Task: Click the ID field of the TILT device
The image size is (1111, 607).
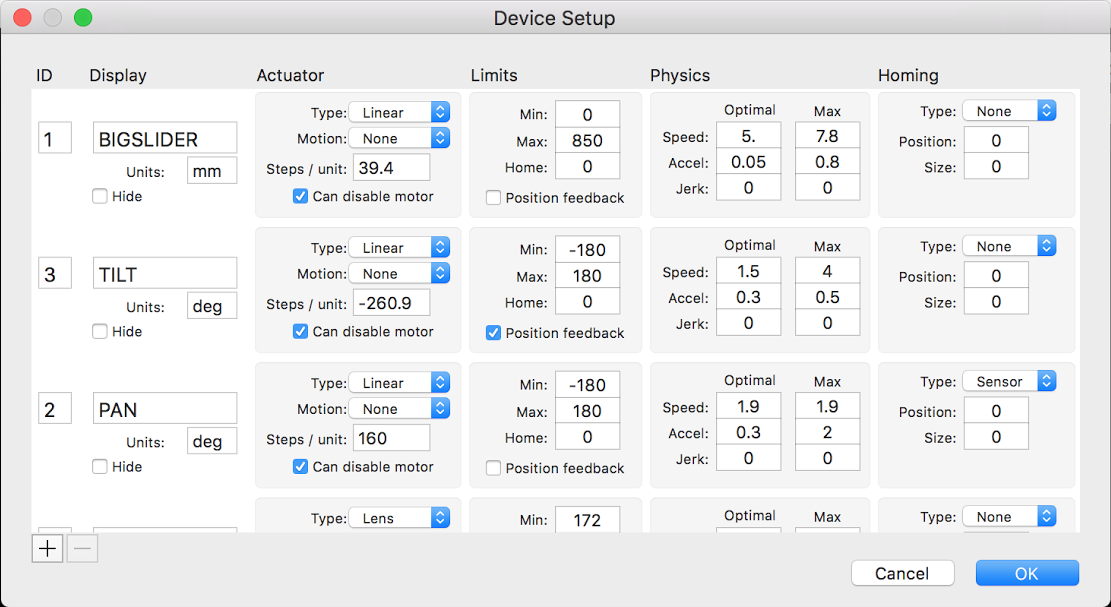Action: 54,274
